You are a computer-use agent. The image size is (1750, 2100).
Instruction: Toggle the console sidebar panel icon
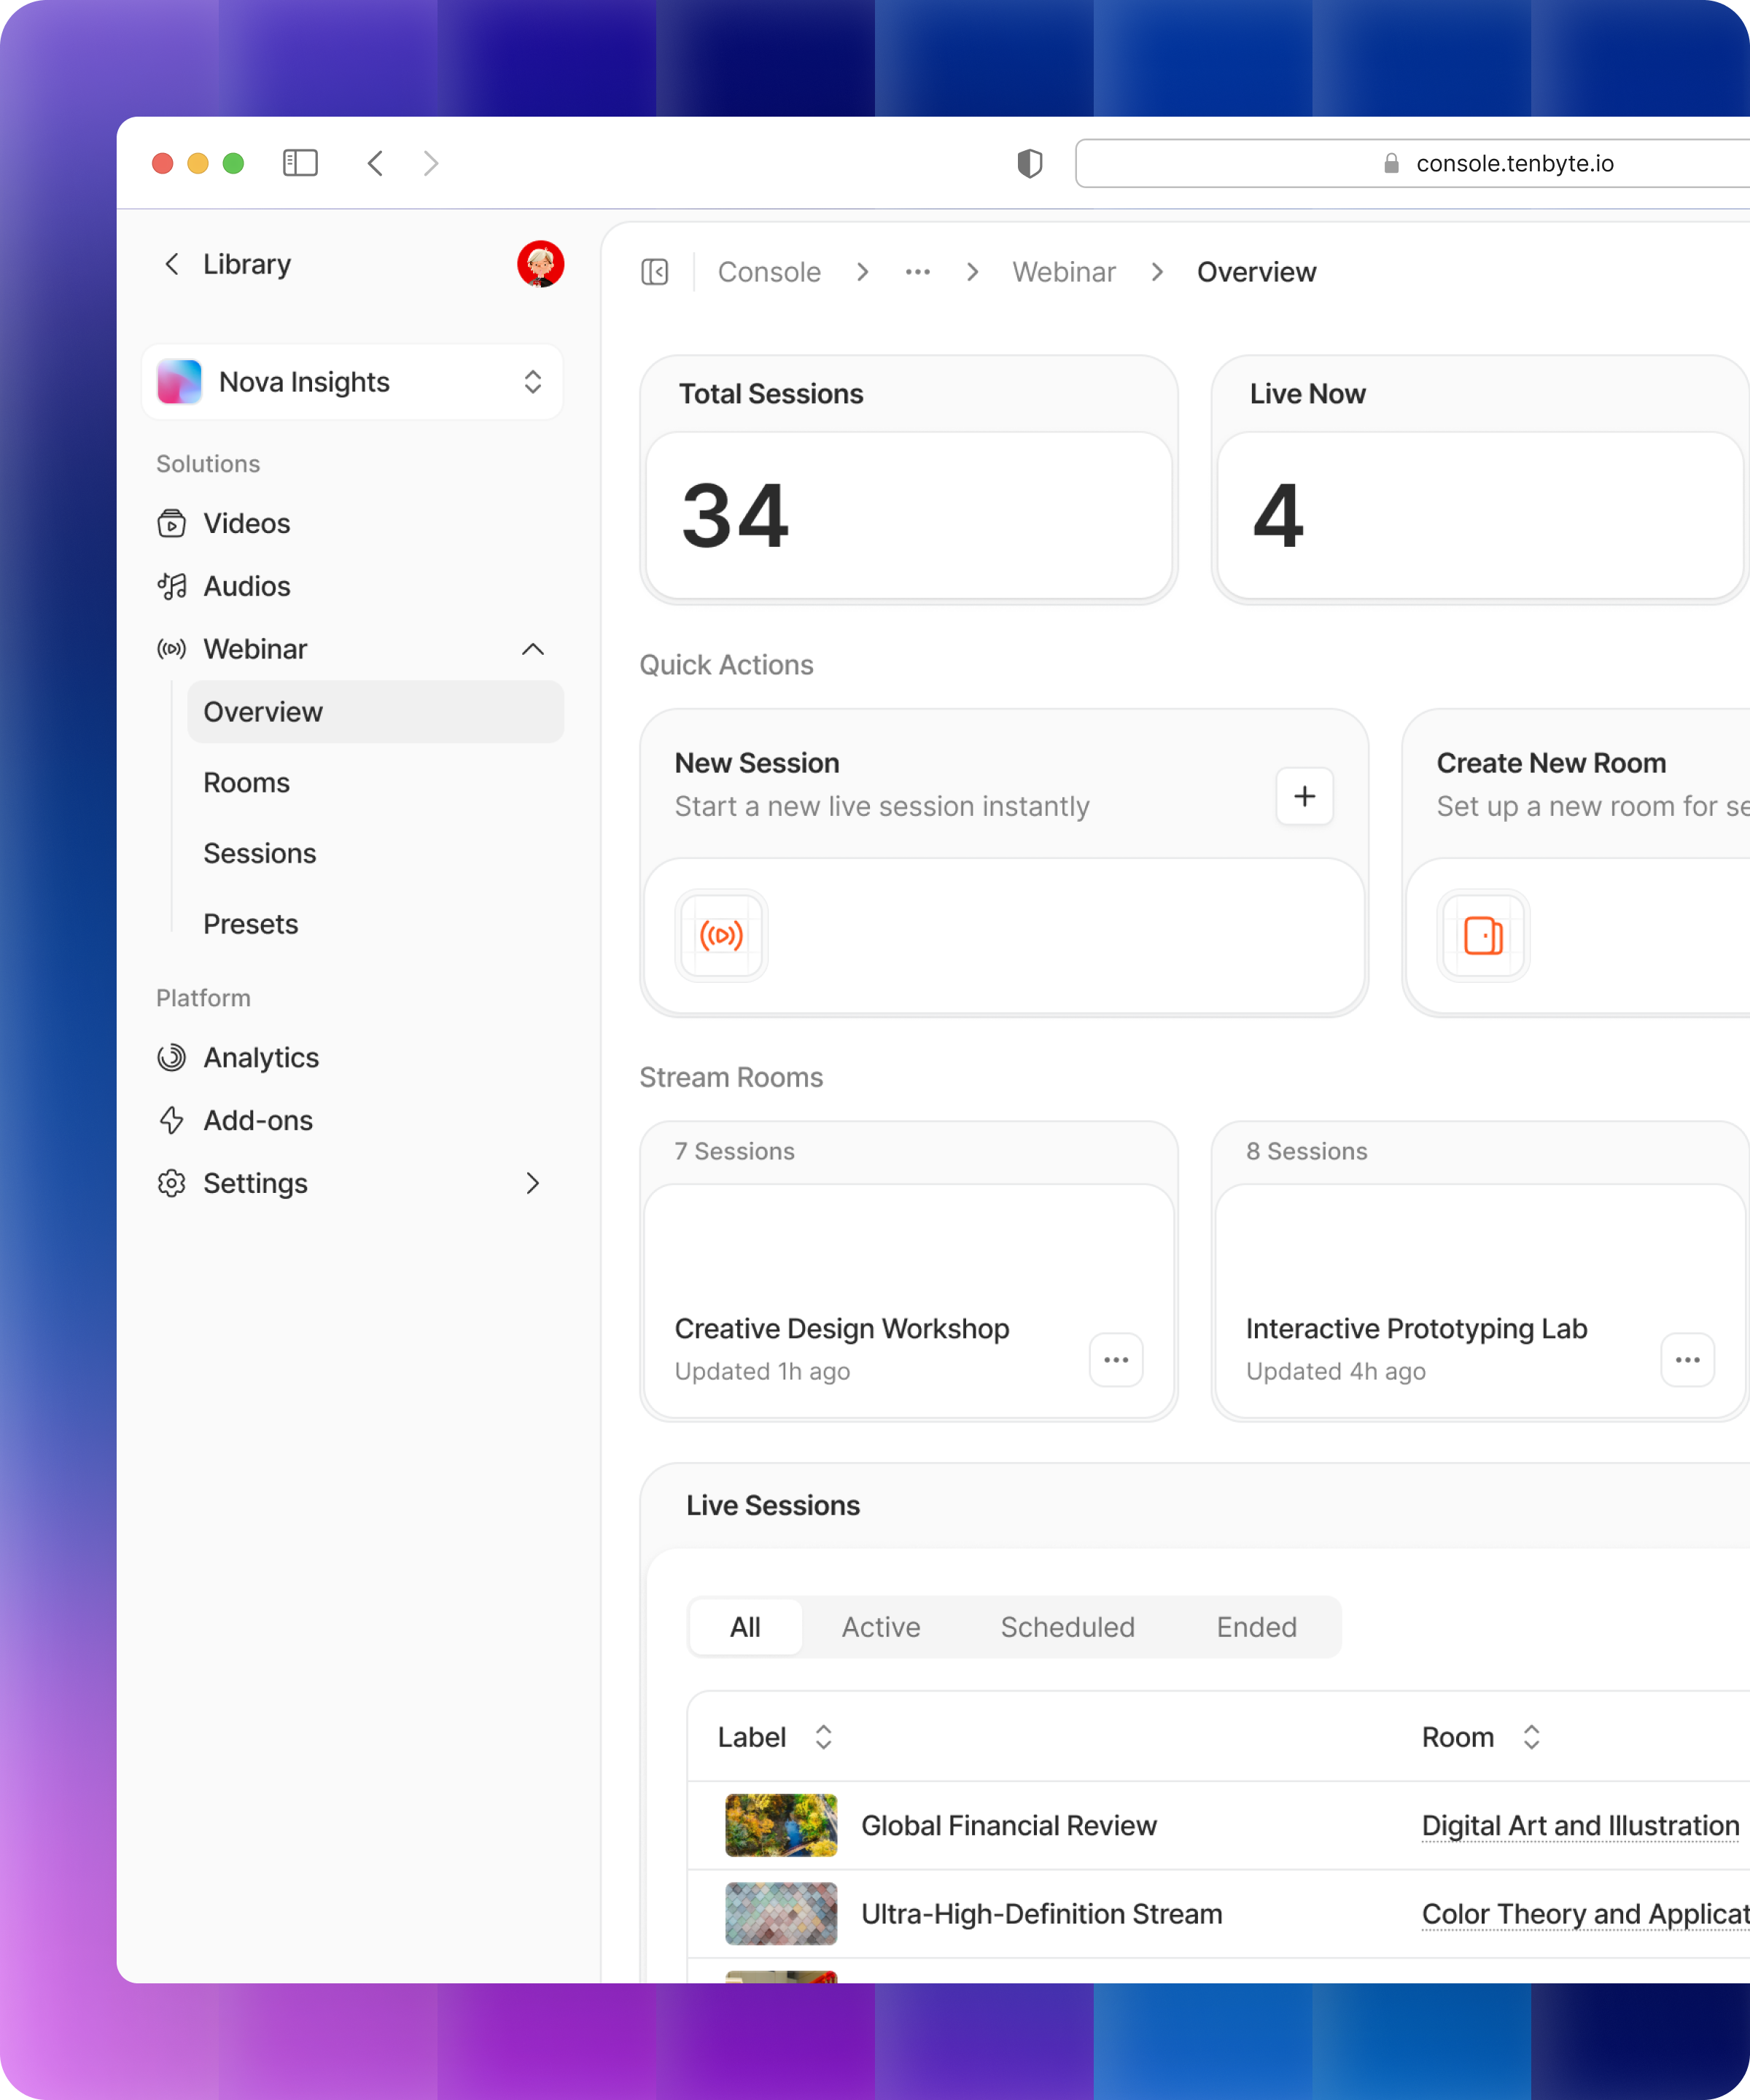655,272
